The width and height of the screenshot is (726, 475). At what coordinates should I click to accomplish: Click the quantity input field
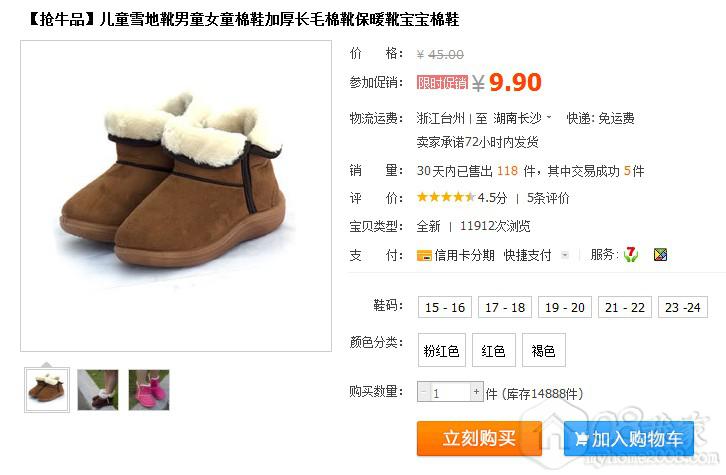click(450, 392)
